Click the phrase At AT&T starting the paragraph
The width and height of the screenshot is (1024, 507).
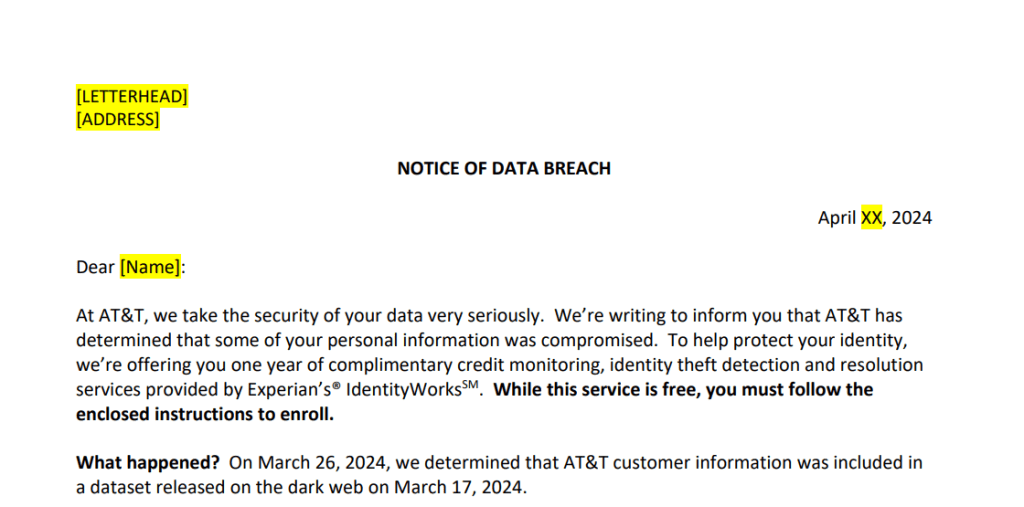tap(110, 316)
